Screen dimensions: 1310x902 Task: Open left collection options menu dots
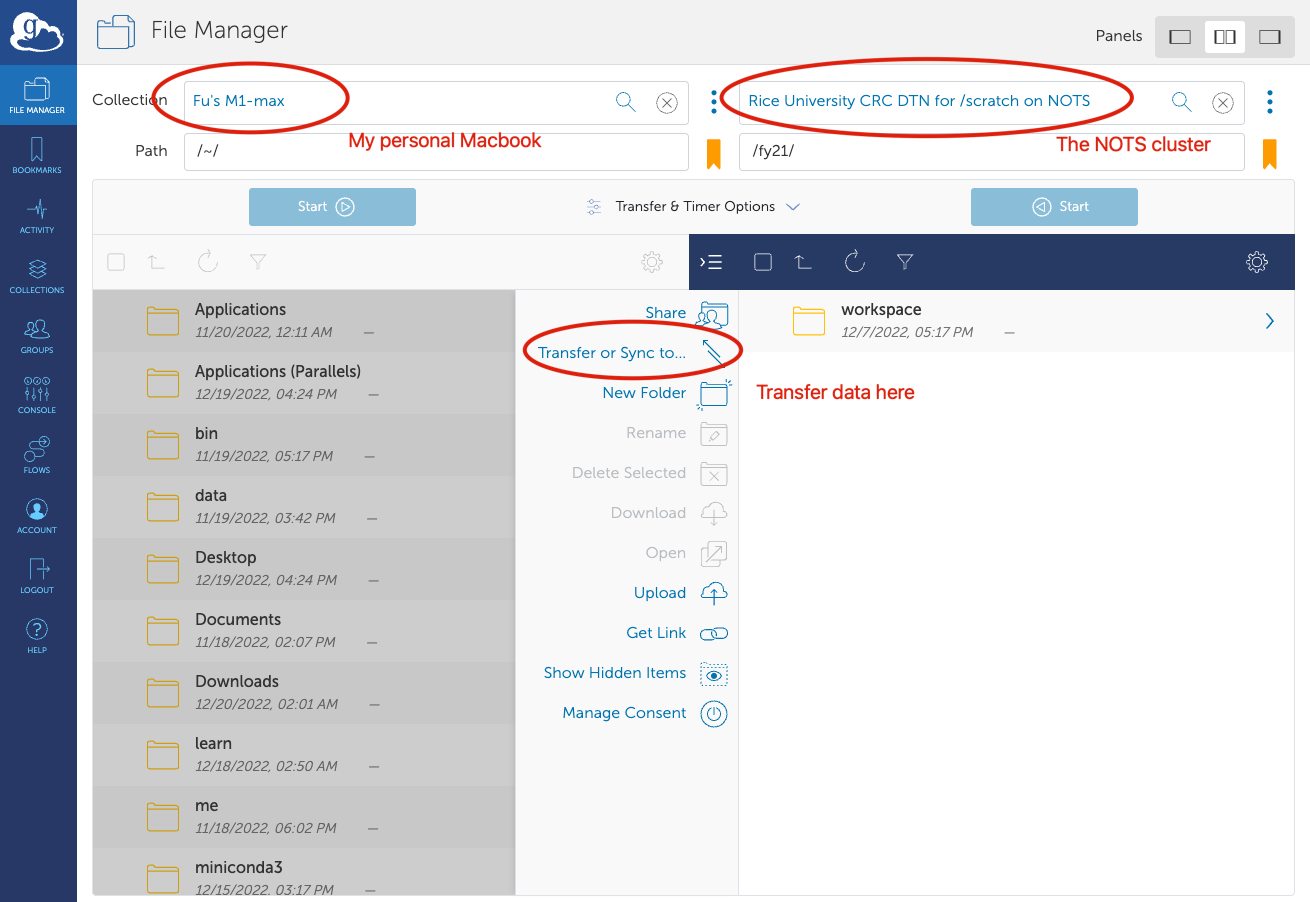click(x=714, y=101)
